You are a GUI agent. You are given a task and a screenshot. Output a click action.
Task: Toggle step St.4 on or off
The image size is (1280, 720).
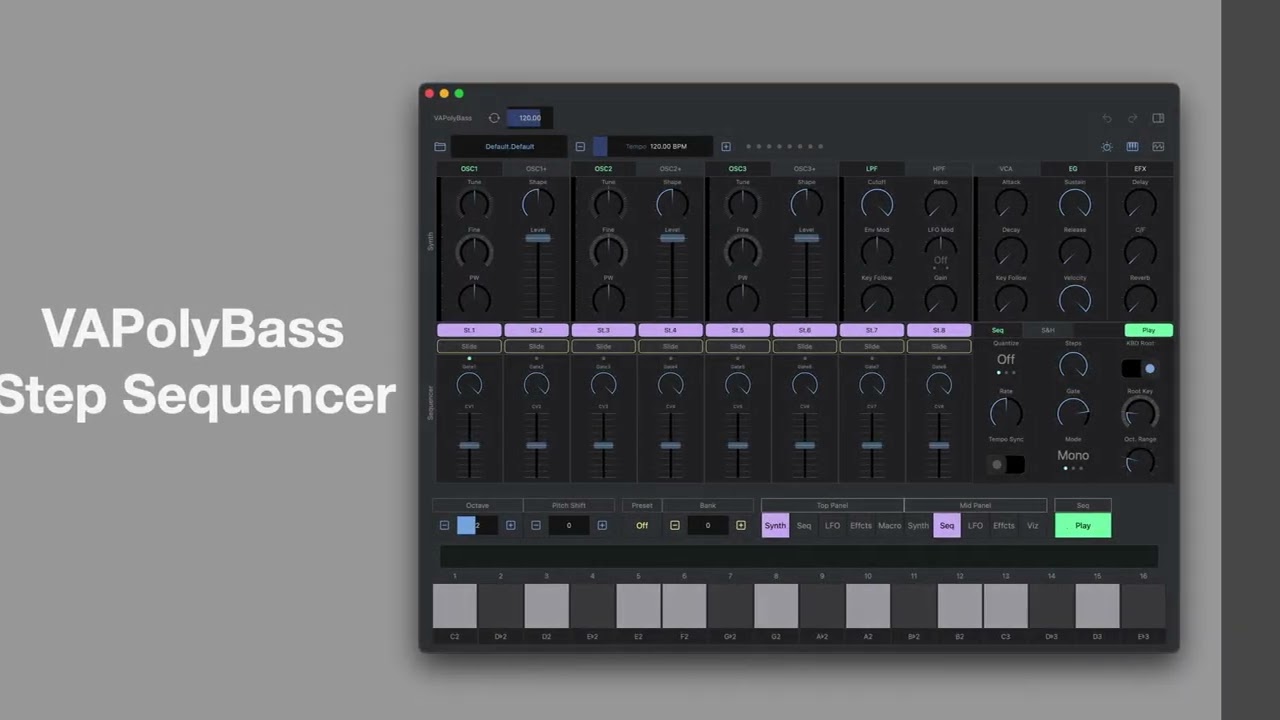pyautogui.click(x=670, y=330)
